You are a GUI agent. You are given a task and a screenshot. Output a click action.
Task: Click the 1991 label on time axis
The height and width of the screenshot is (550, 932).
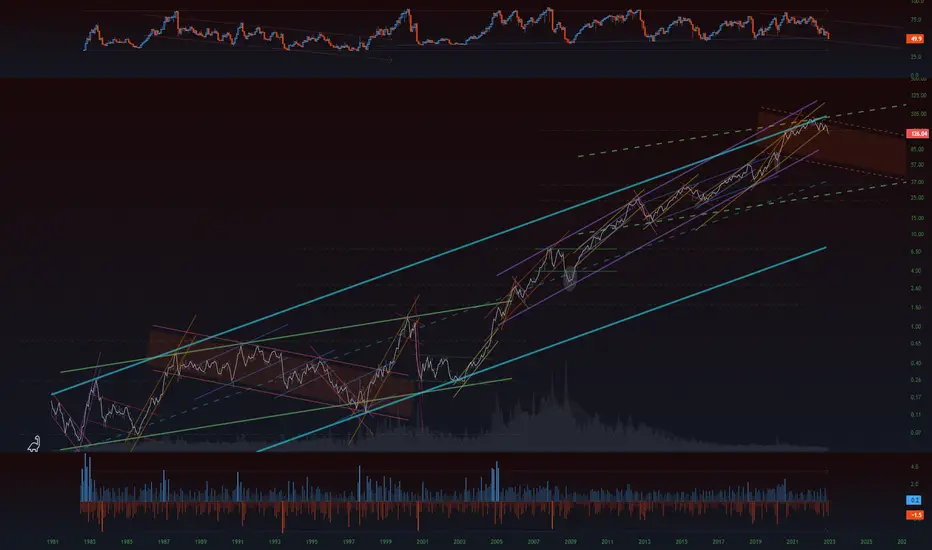click(238, 542)
